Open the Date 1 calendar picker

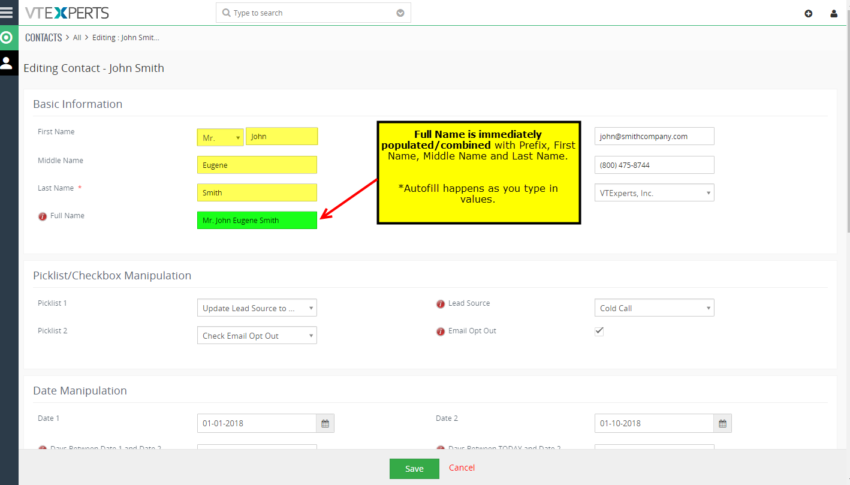(x=325, y=423)
